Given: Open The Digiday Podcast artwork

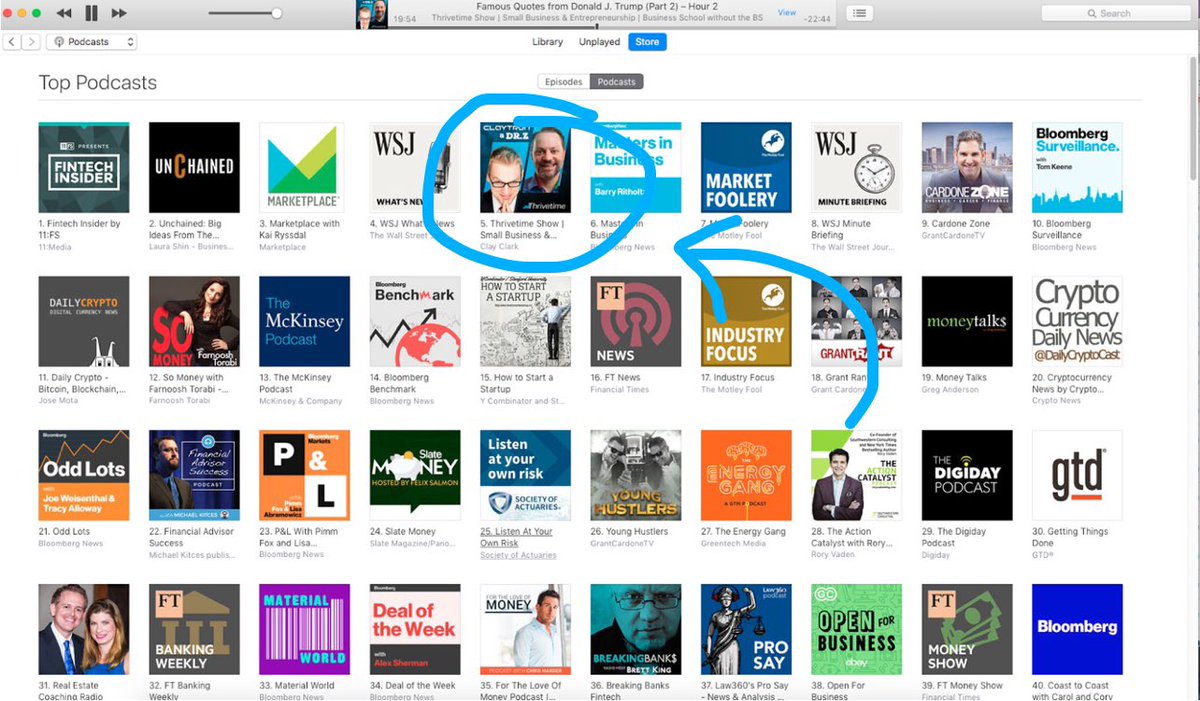Looking at the screenshot, I should click(966, 476).
